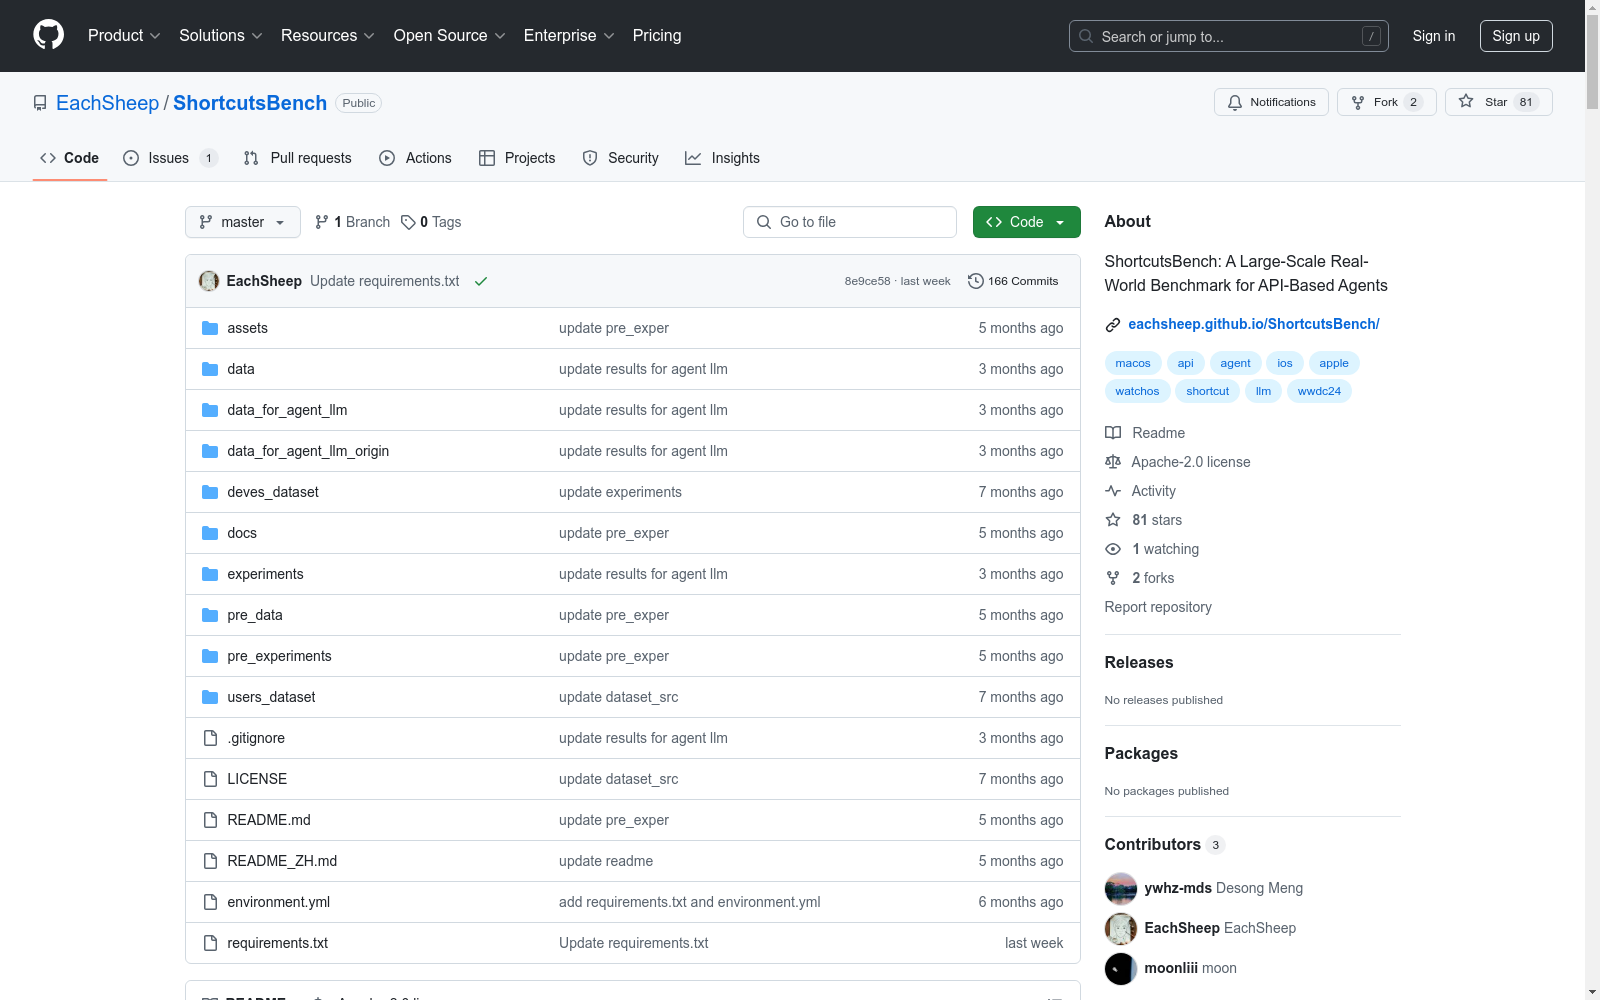Click the Report repository link
This screenshot has height=1000, width=1600.
coord(1158,607)
